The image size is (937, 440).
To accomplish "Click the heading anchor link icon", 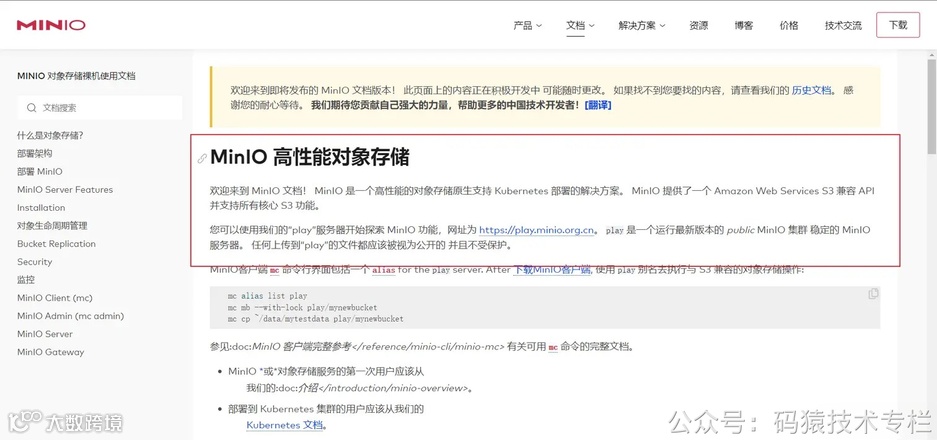I will point(202,158).
